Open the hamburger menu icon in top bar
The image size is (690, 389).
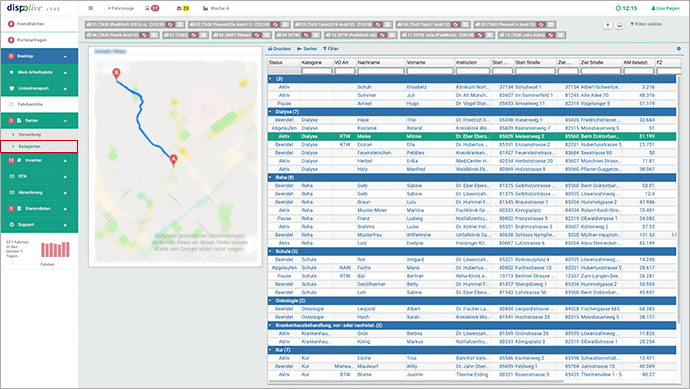(90, 8)
